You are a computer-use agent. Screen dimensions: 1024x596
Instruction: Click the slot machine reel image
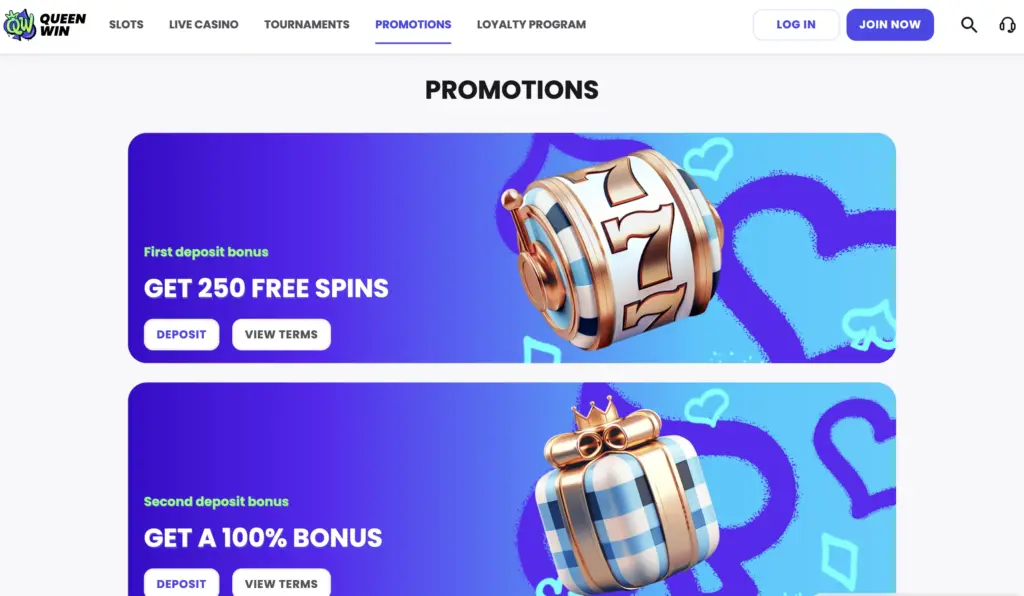coord(612,250)
